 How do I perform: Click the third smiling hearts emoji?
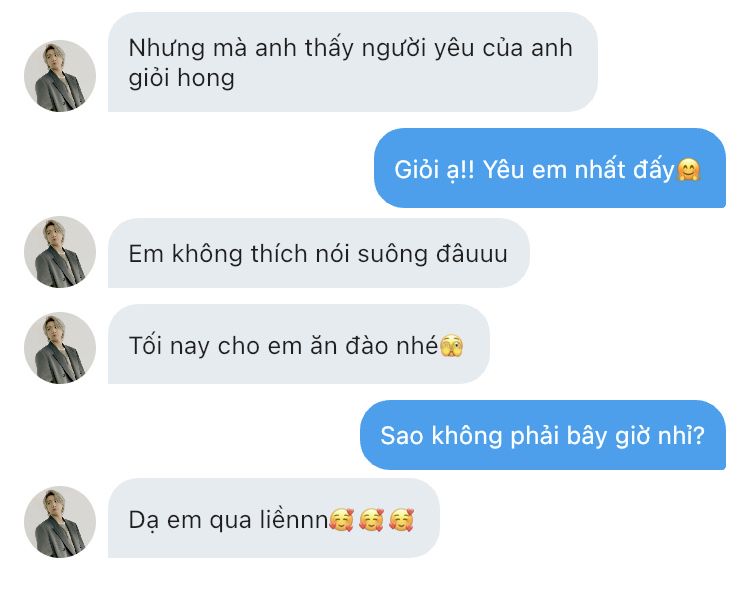(401, 520)
